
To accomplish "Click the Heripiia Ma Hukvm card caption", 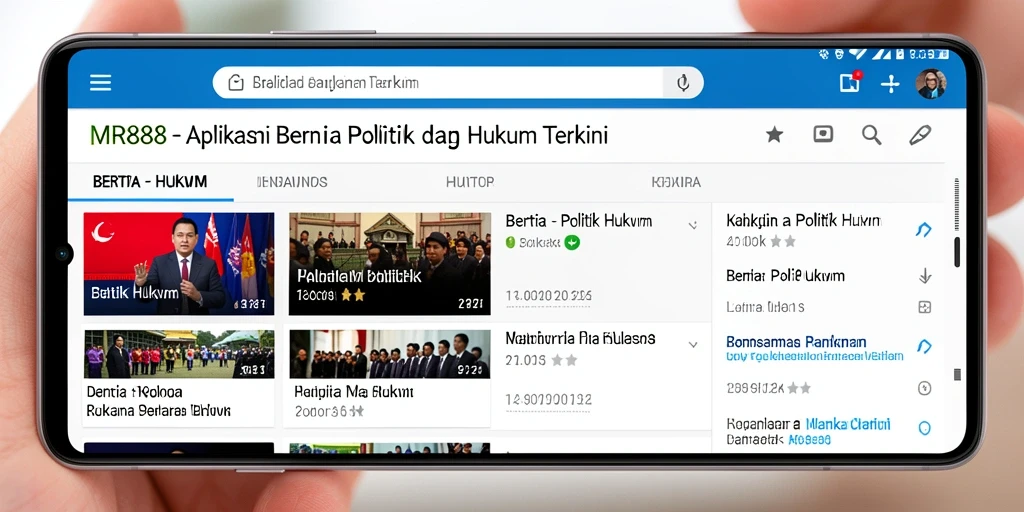I will 353,392.
